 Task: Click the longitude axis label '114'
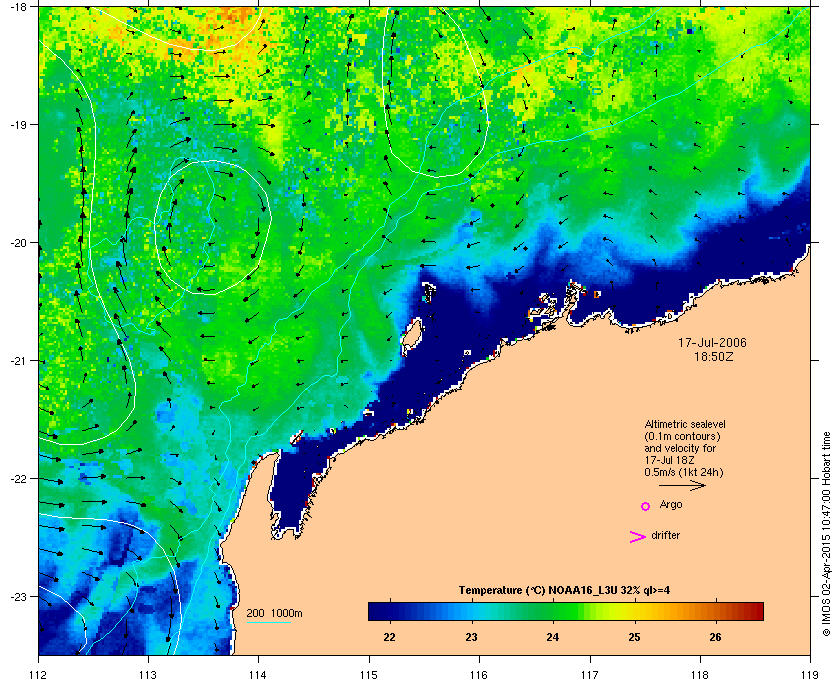(x=258, y=674)
